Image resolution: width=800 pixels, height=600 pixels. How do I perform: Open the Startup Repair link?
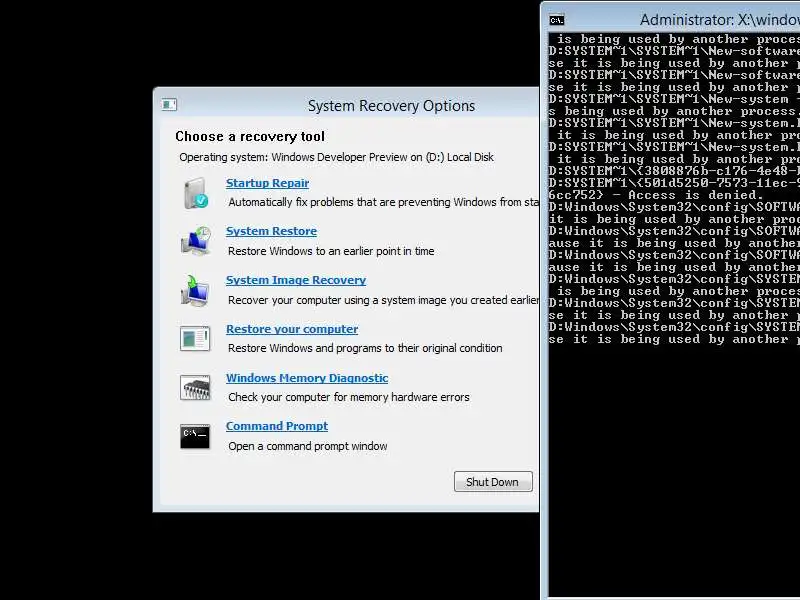click(x=267, y=183)
